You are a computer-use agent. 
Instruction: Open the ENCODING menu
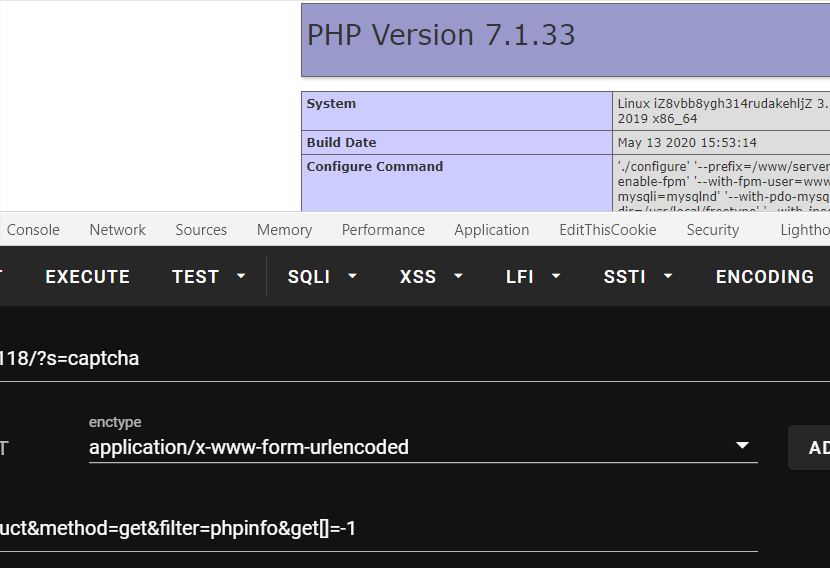(764, 276)
